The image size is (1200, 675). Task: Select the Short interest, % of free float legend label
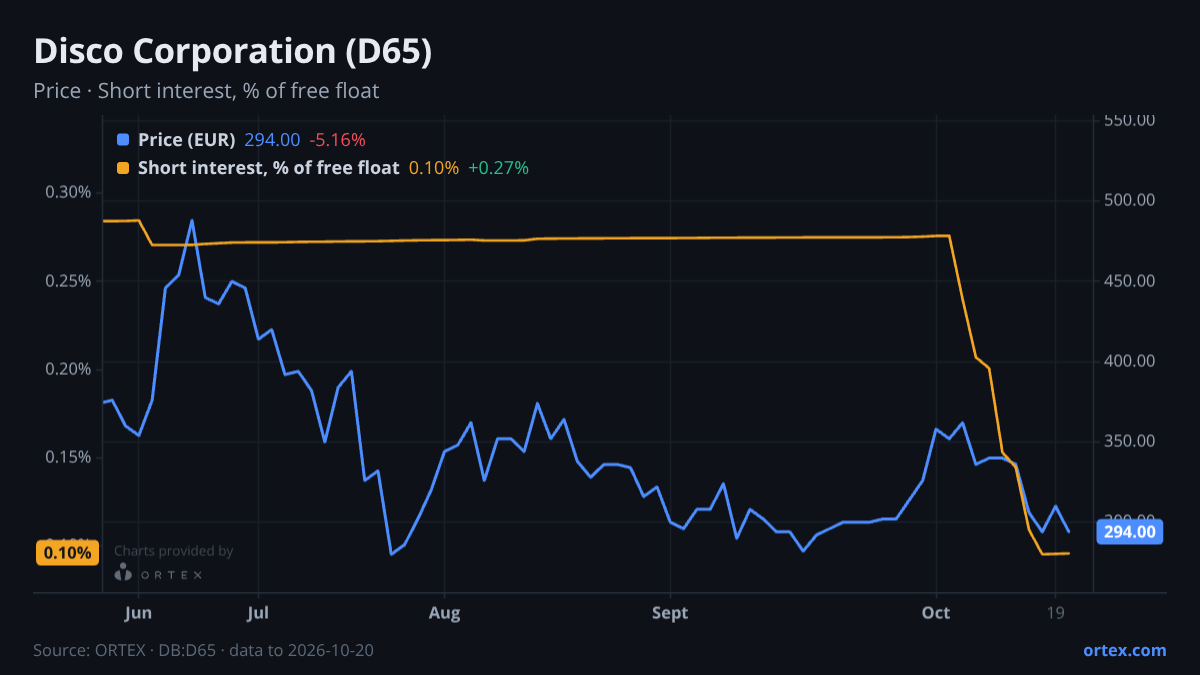(x=269, y=168)
